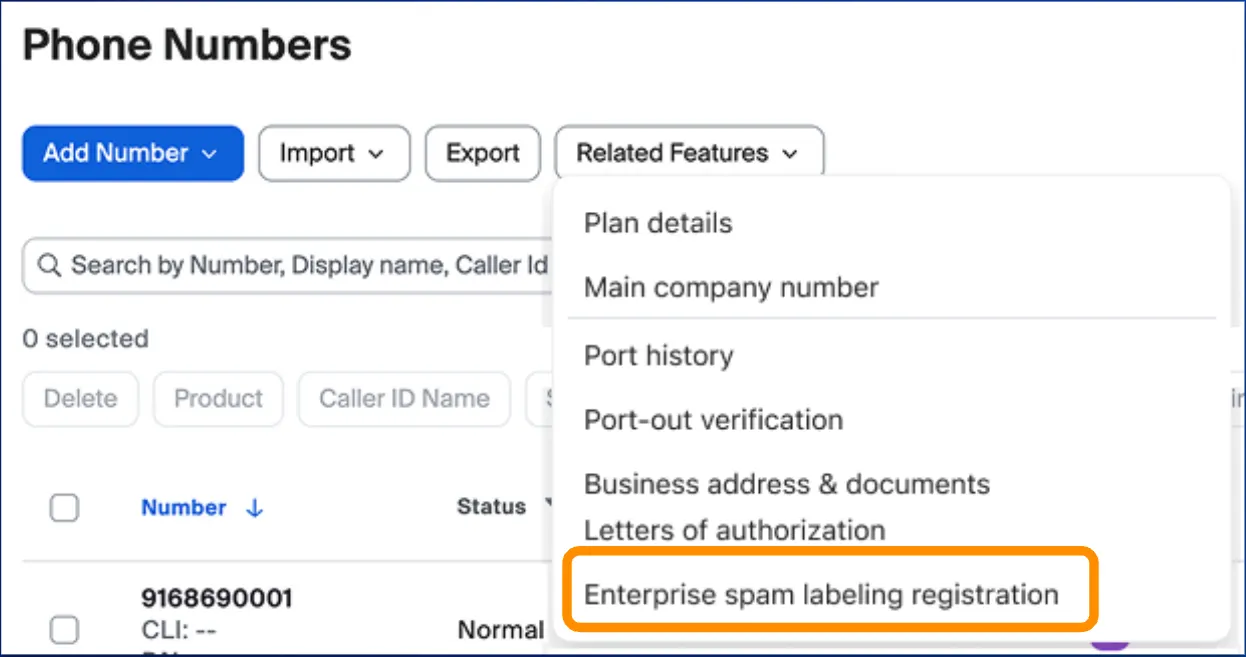Click the search magnifier icon
Viewport: 1246px width, 657px height.
pos(50,265)
